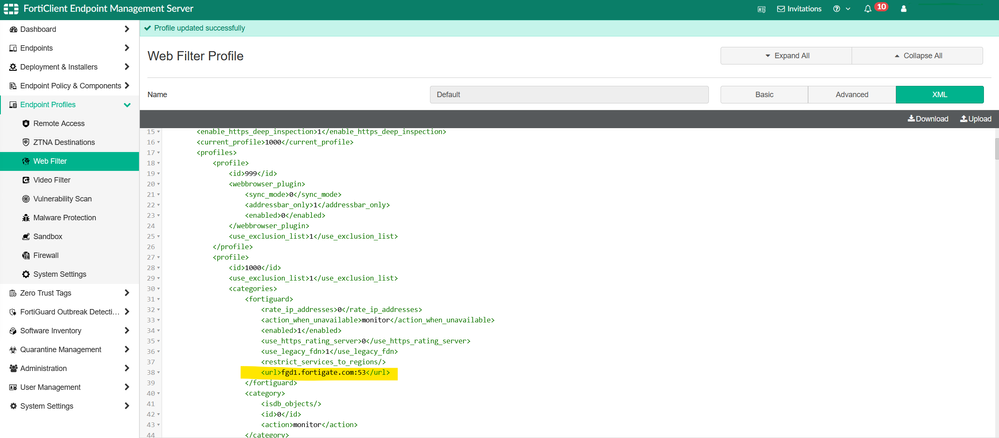Select the Firewall profile item
The height and width of the screenshot is (438, 999).
click(46, 256)
